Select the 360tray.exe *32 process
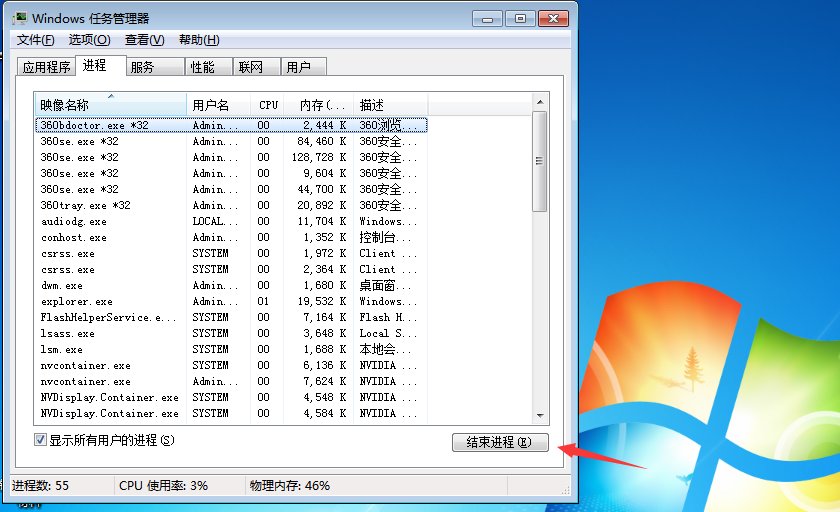 231,206
